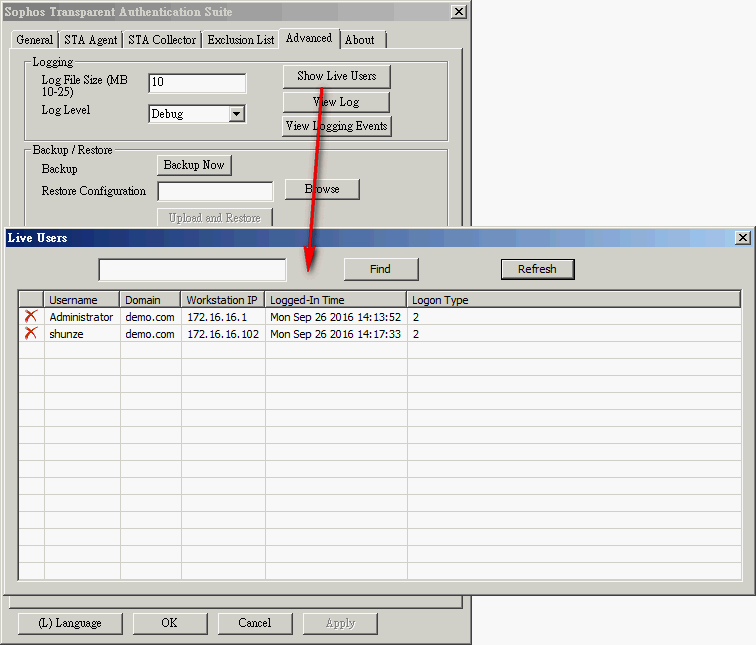Sort by Domain column header
Screen dimensions: 756x645
point(150,299)
